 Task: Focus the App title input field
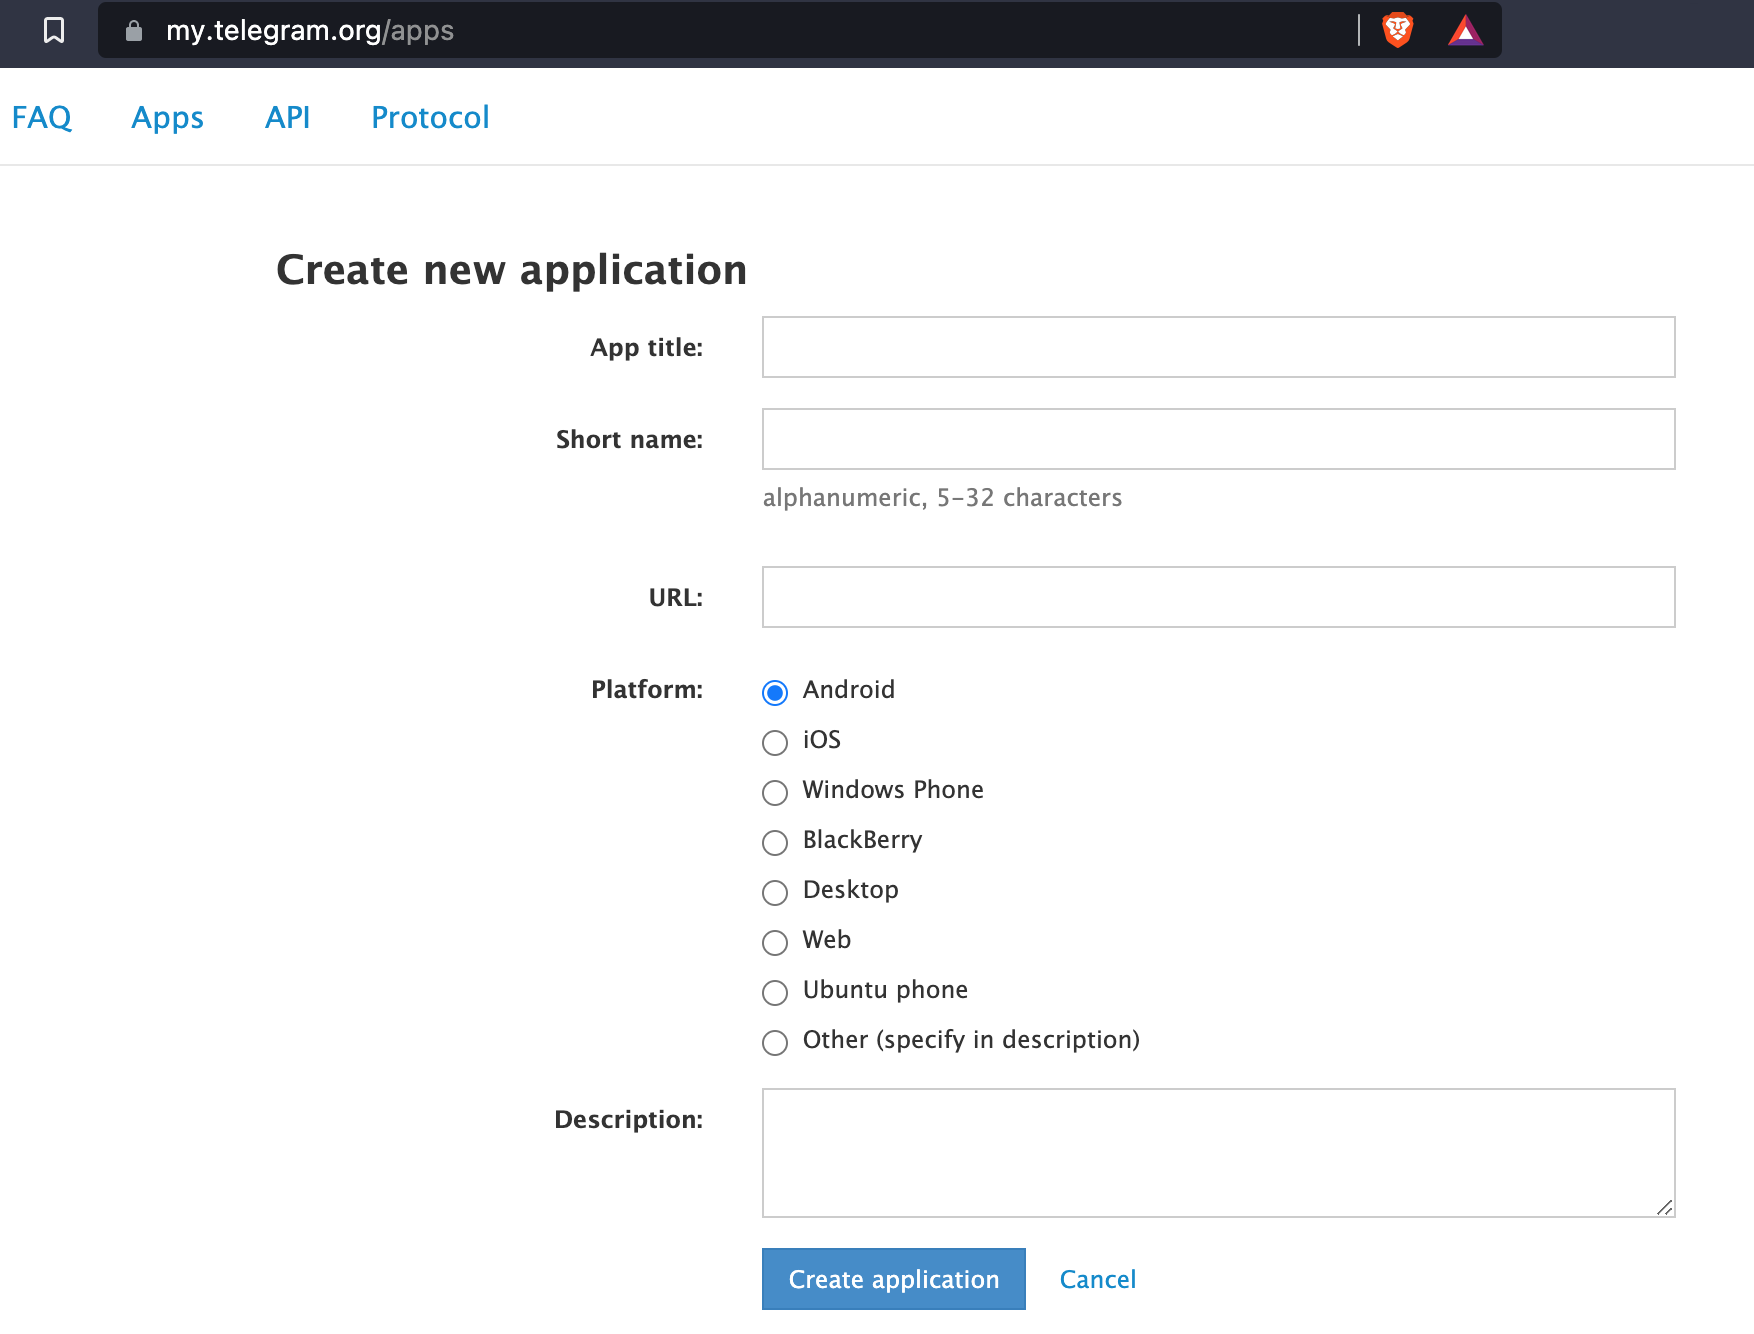pyautogui.click(x=1218, y=347)
